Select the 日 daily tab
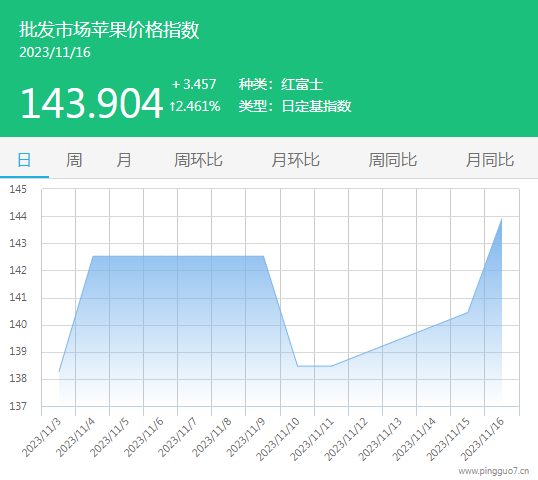 point(24,160)
